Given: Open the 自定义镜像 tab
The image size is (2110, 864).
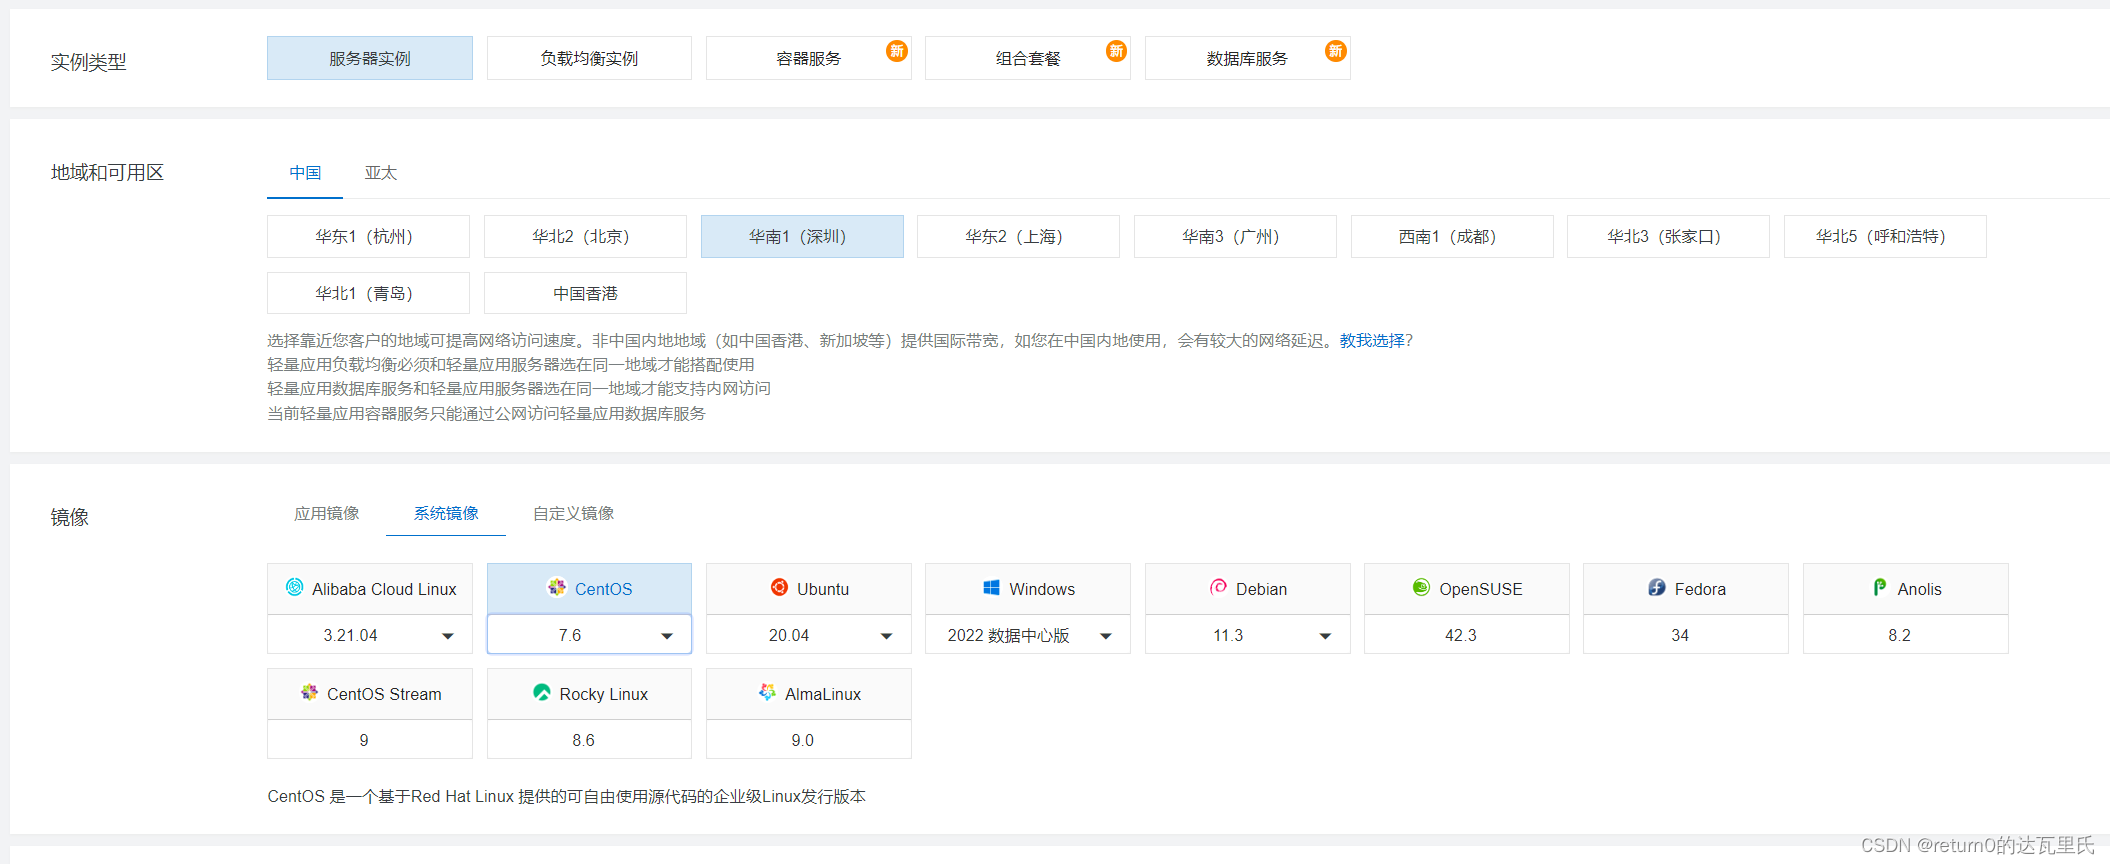Looking at the screenshot, I should tap(573, 513).
